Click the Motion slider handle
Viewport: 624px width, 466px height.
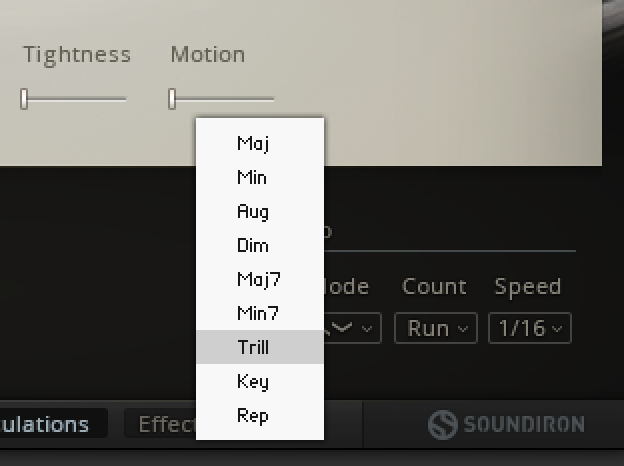point(172,99)
